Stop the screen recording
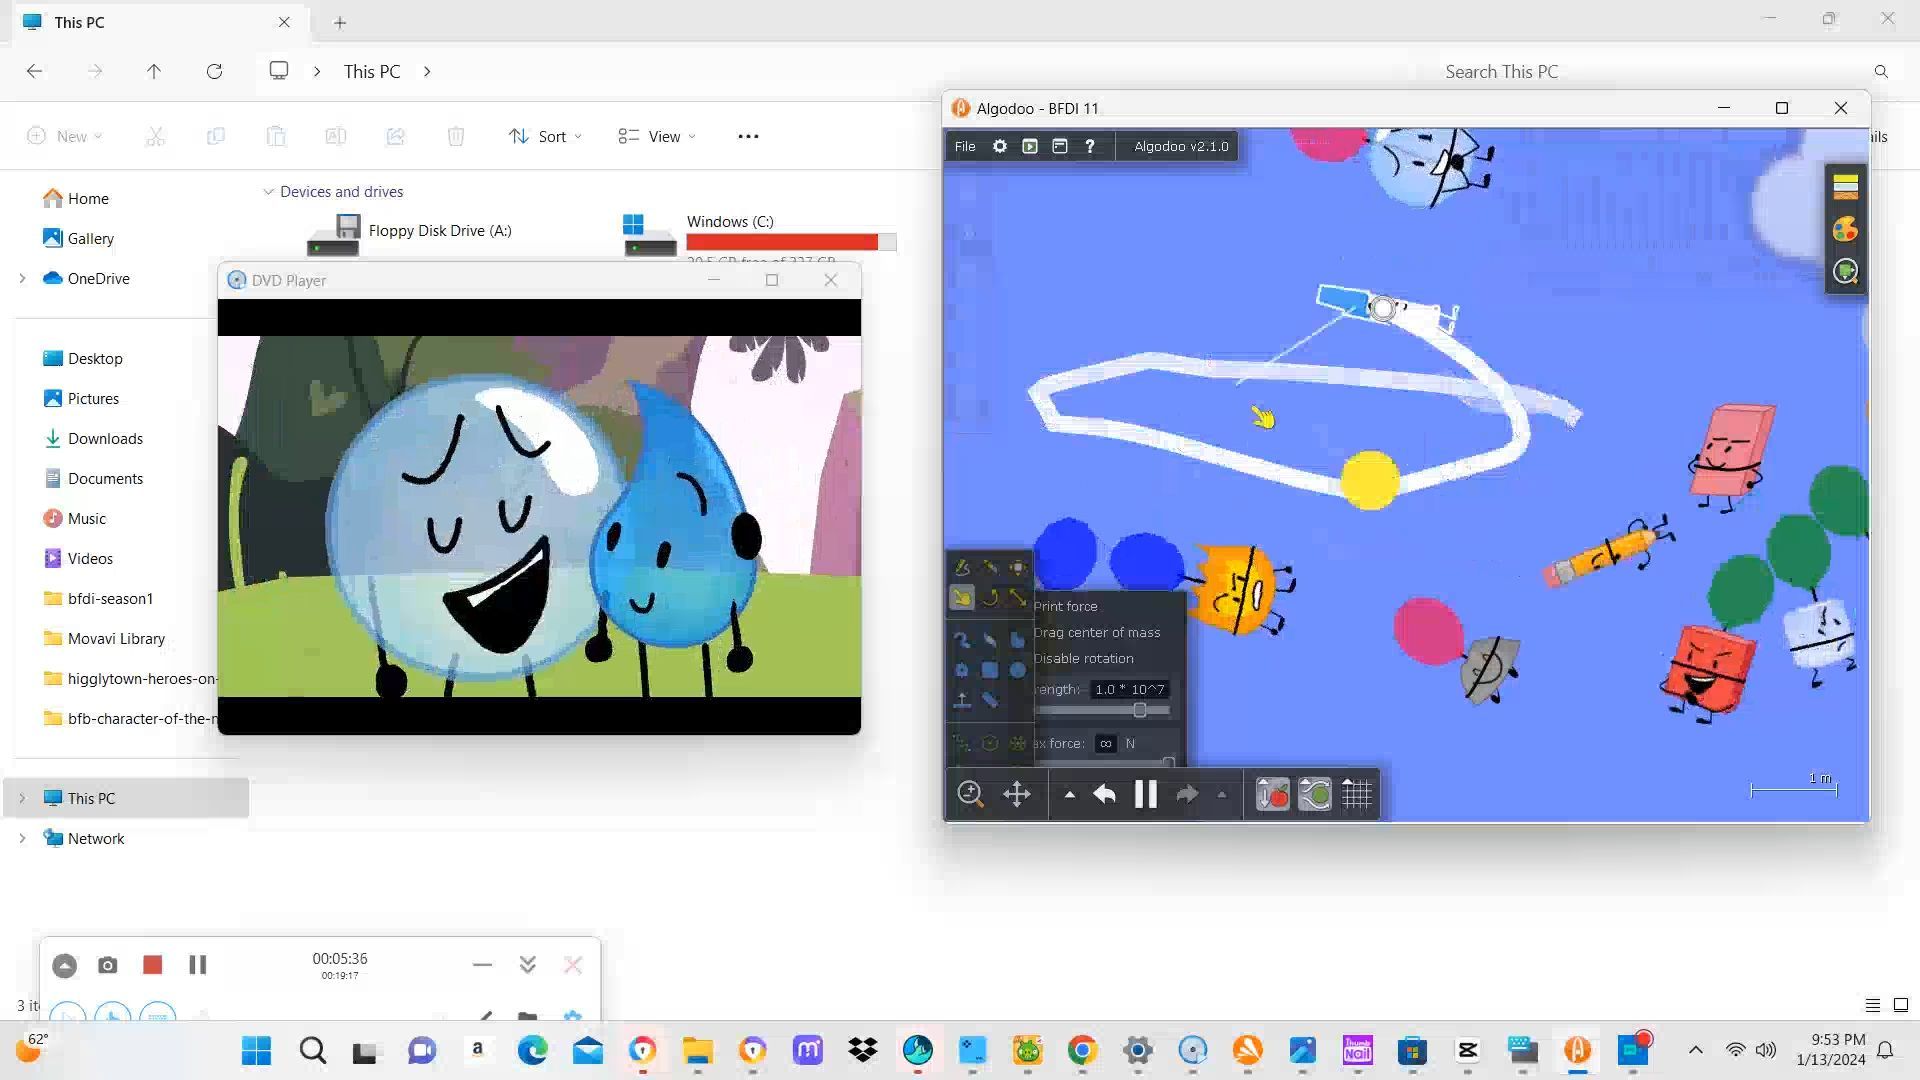The image size is (1920, 1080). tap(152, 965)
